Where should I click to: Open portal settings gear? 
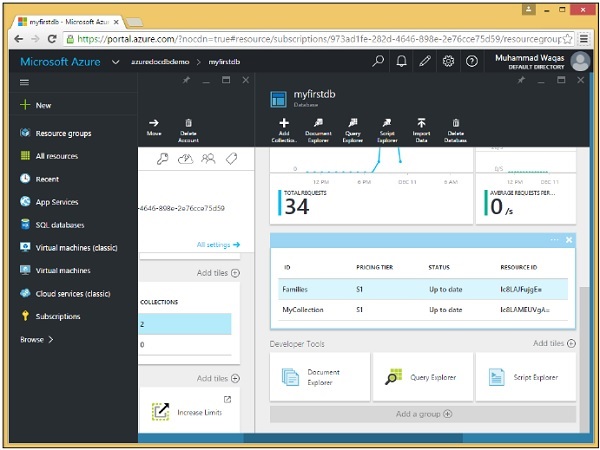click(448, 61)
